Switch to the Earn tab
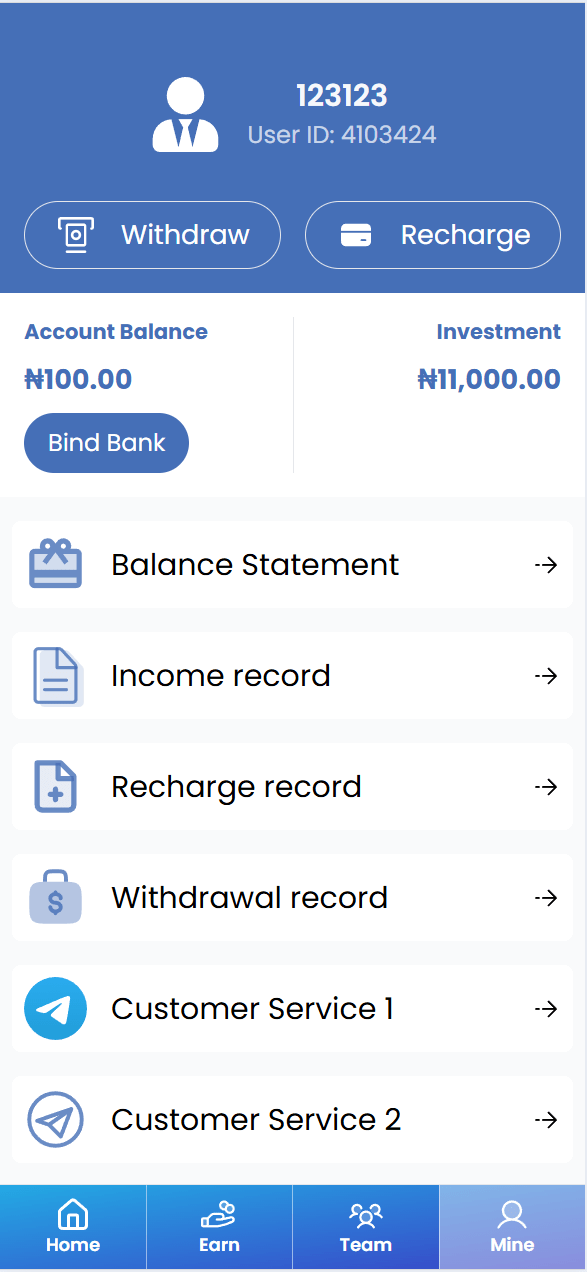This screenshot has width=587, height=1272. 219,1227
